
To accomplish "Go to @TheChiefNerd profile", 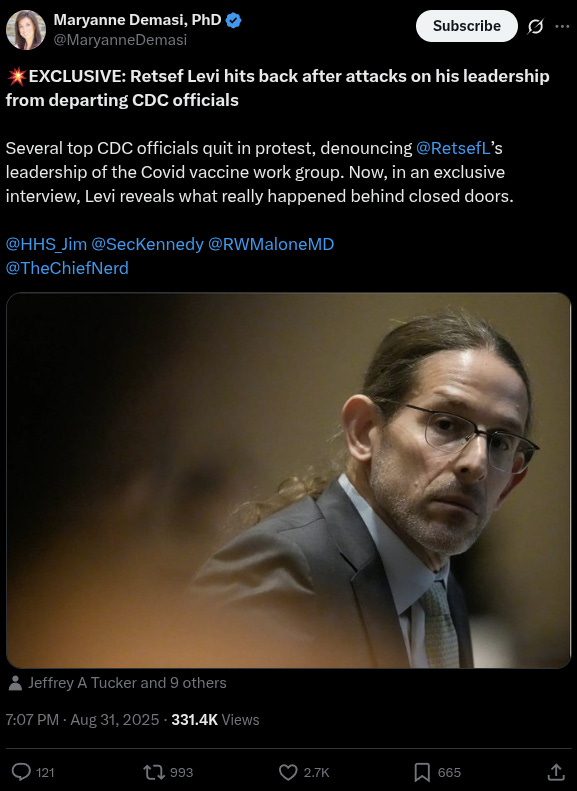I will pos(67,268).
